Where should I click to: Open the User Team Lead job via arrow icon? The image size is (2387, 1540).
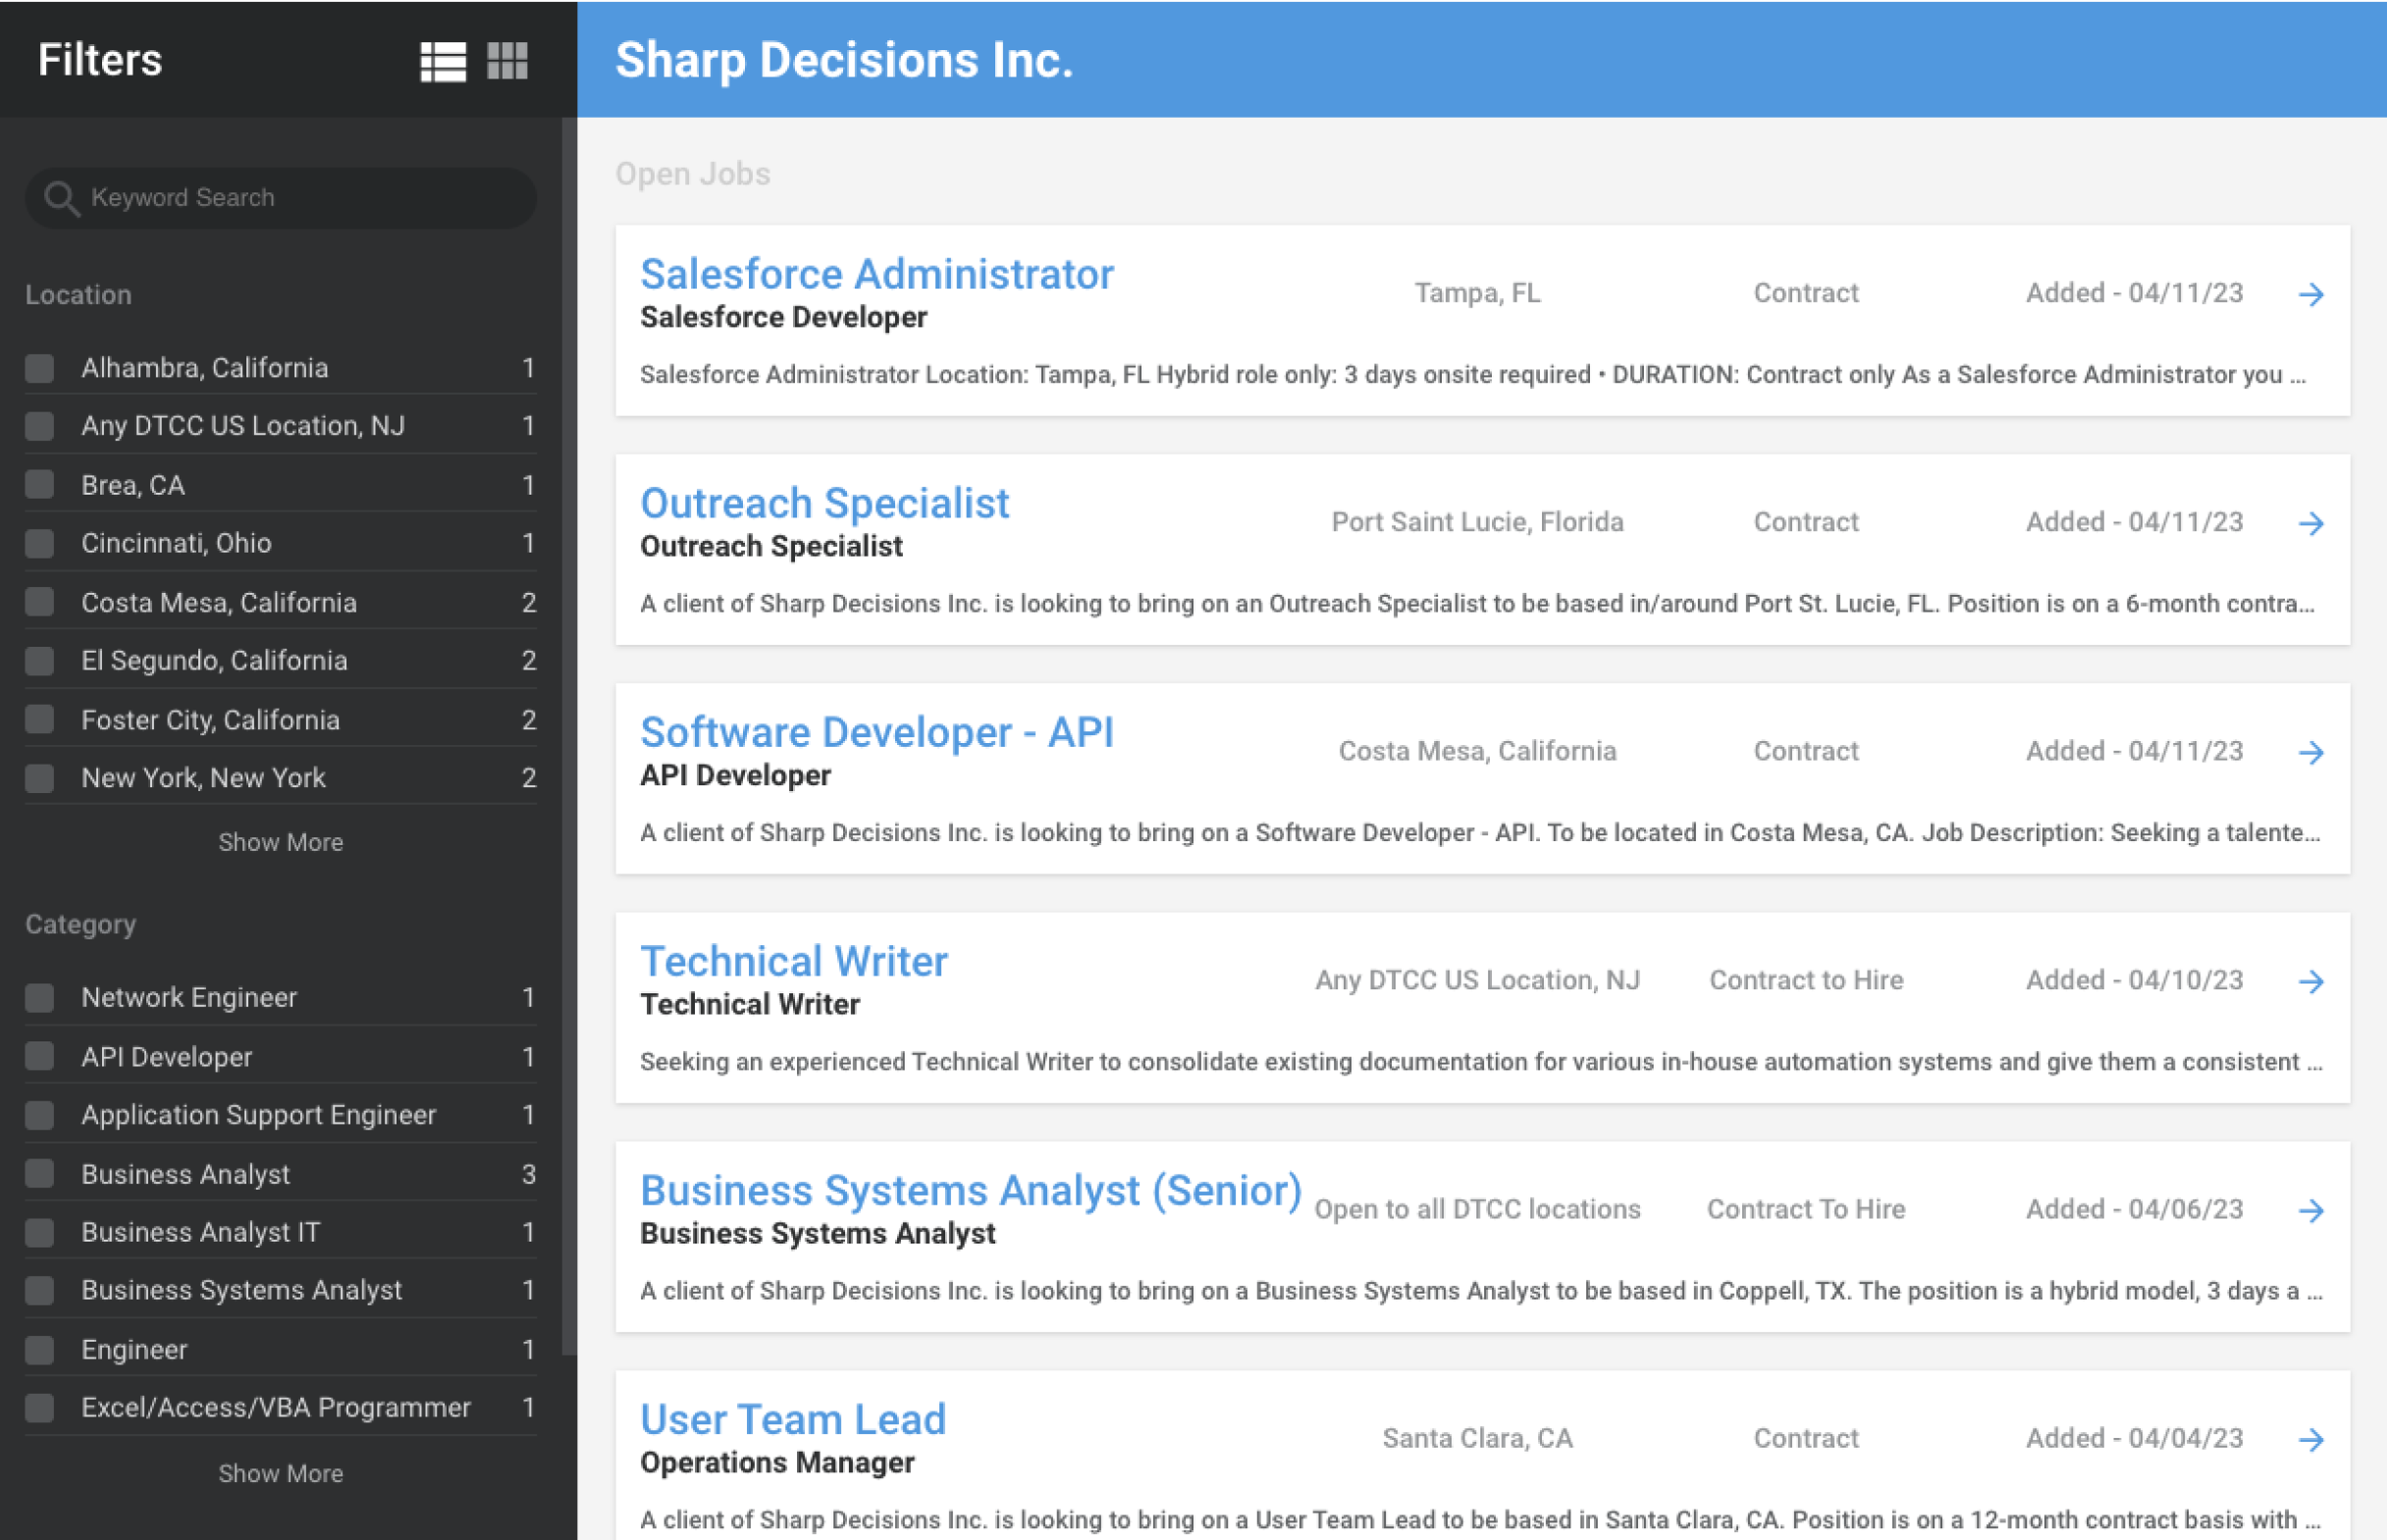(x=2313, y=1440)
